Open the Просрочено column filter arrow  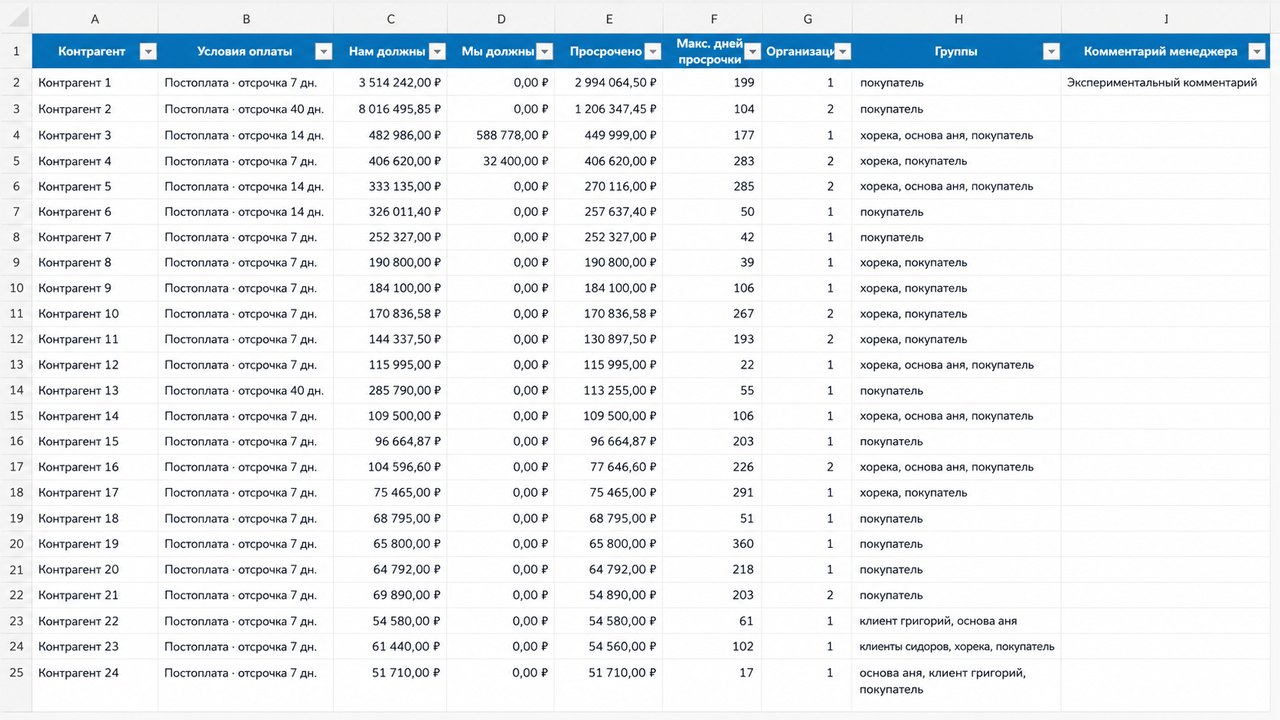pos(652,52)
